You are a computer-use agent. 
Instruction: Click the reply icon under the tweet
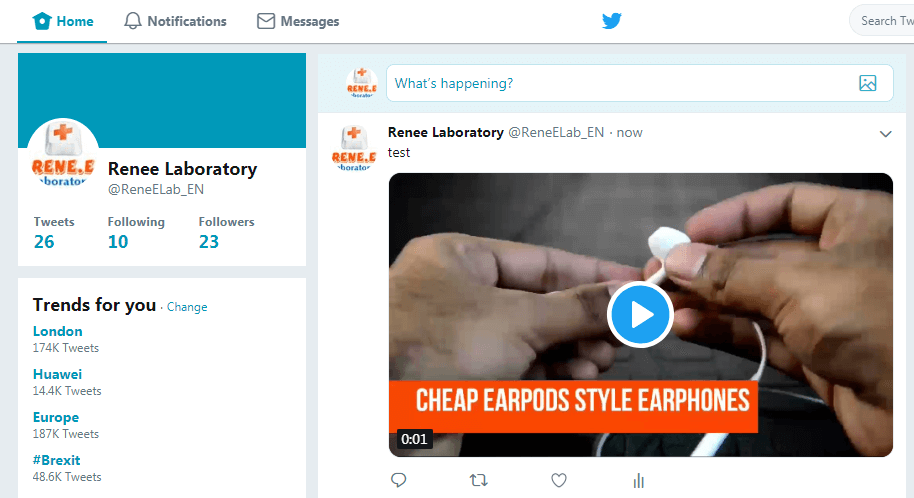[x=399, y=480]
